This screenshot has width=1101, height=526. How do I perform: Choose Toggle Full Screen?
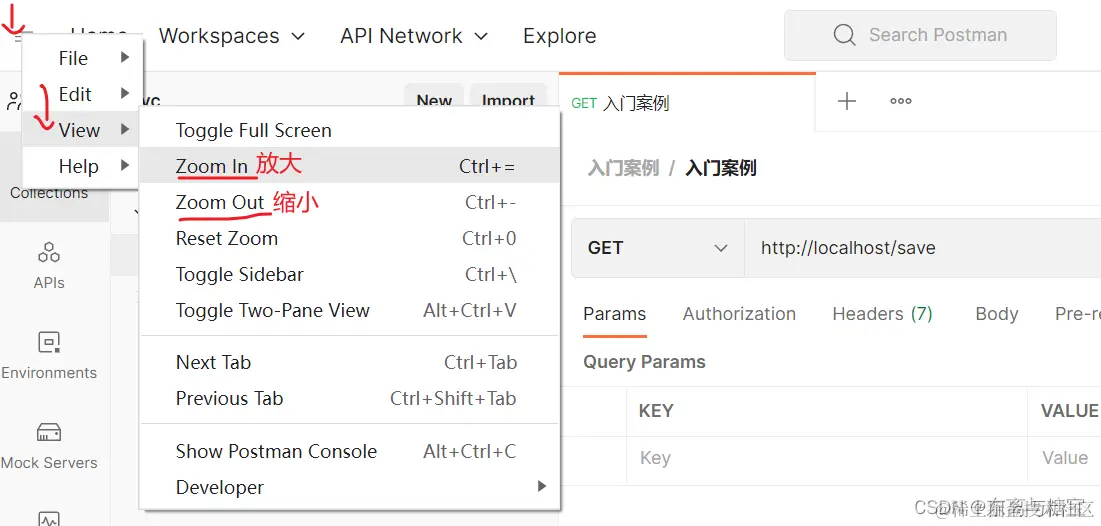point(350,131)
